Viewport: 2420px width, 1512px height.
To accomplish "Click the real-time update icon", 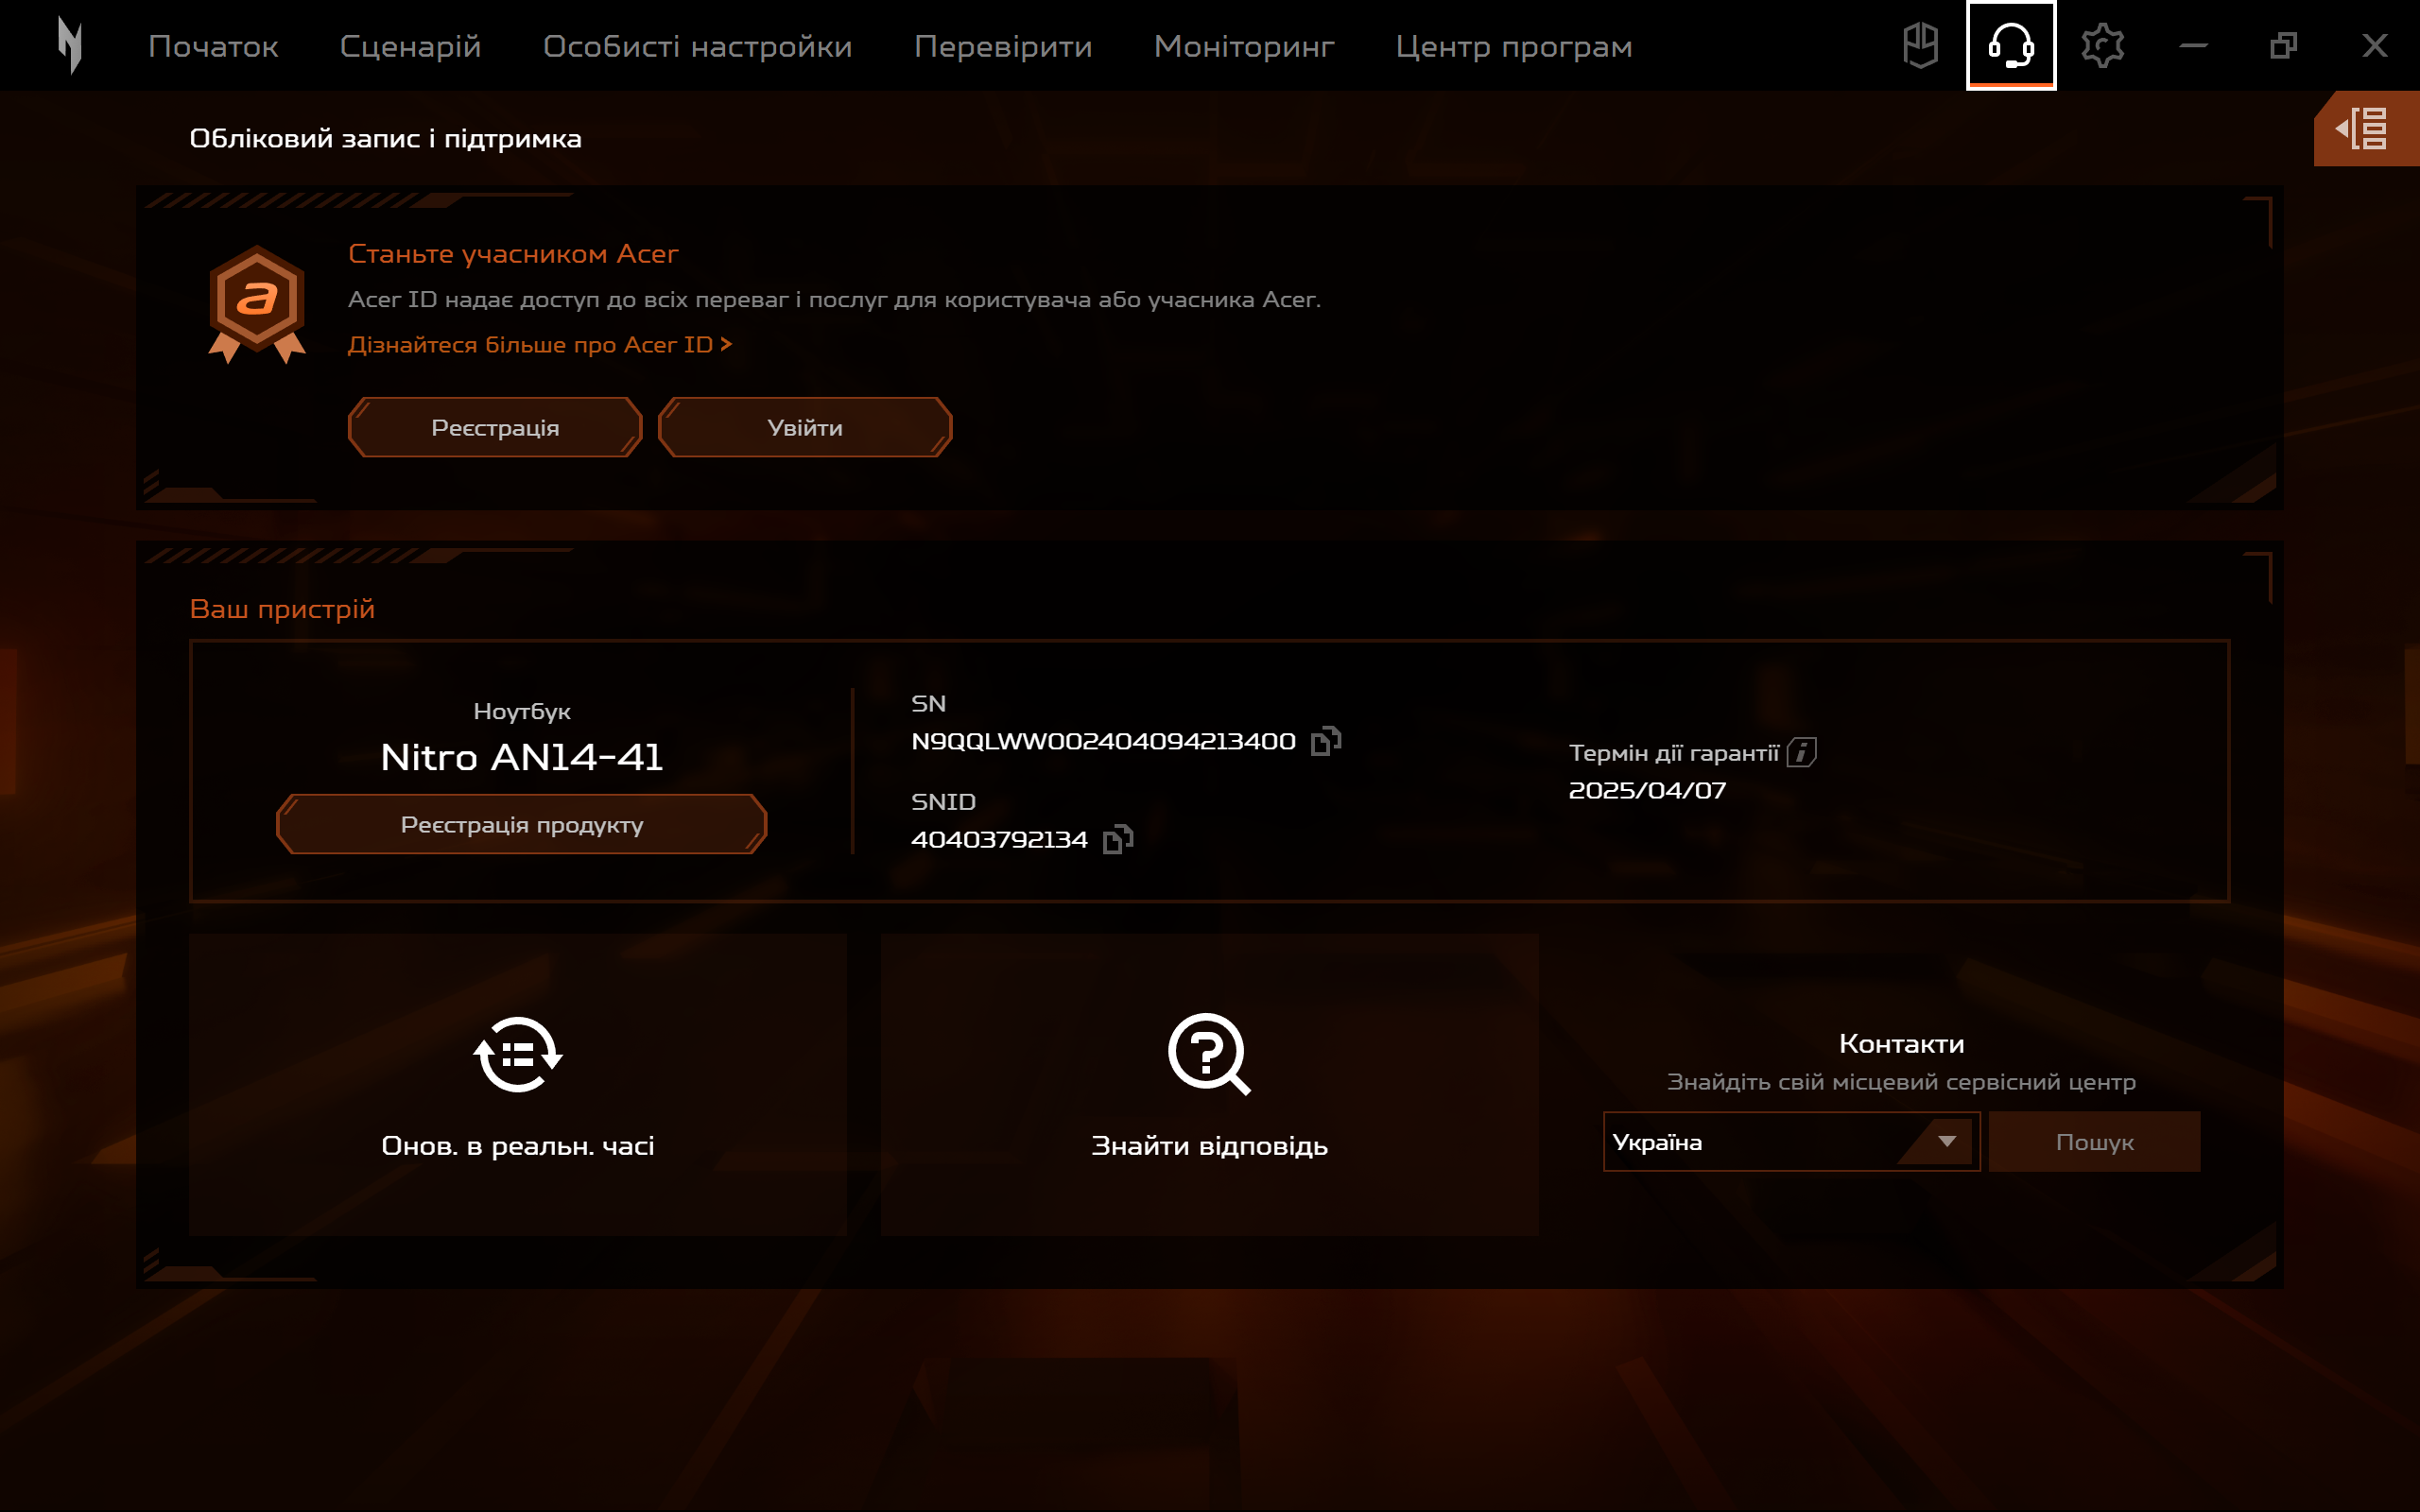I will [517, 1056].
